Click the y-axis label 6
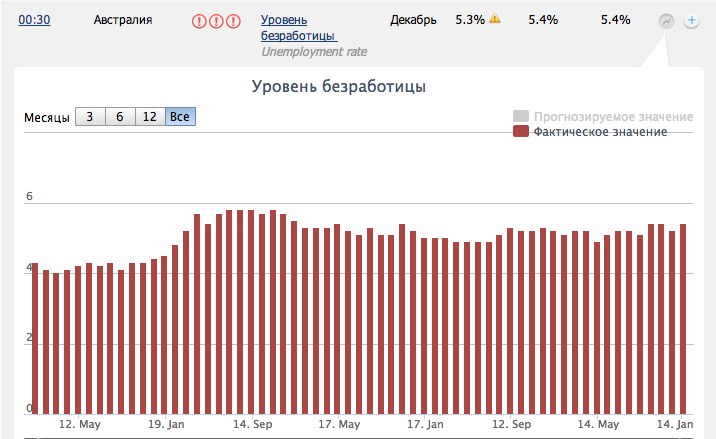 (29, 196)
